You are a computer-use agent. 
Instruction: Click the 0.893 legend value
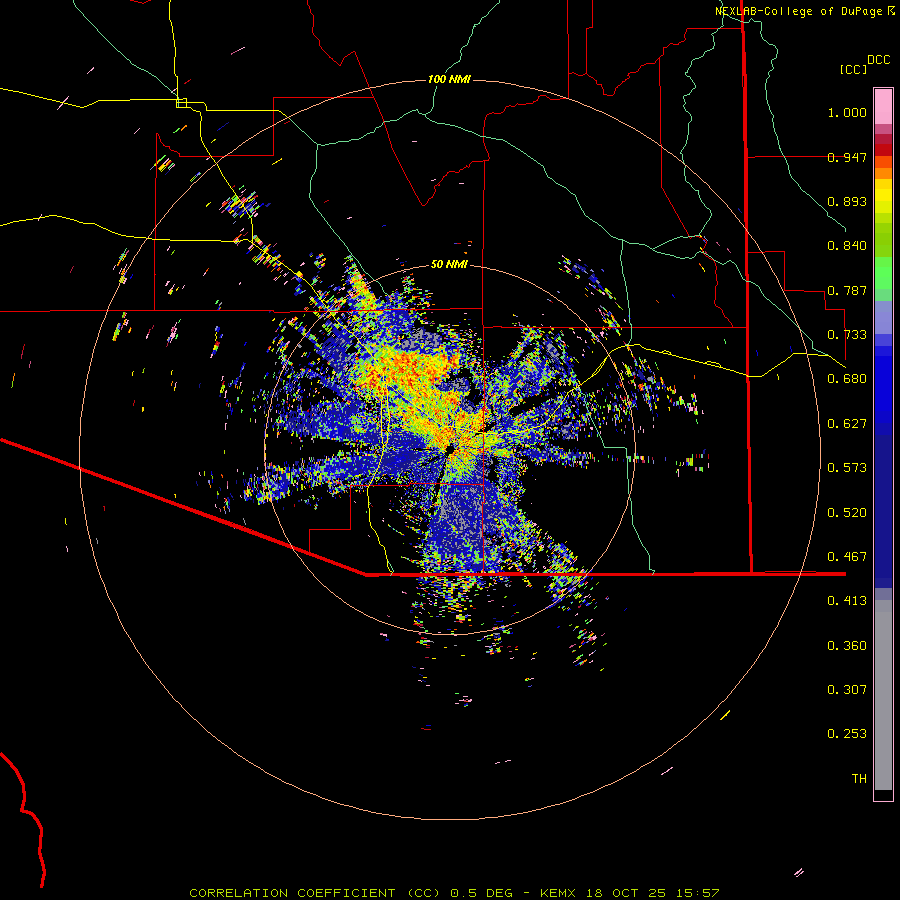(847, 201)
